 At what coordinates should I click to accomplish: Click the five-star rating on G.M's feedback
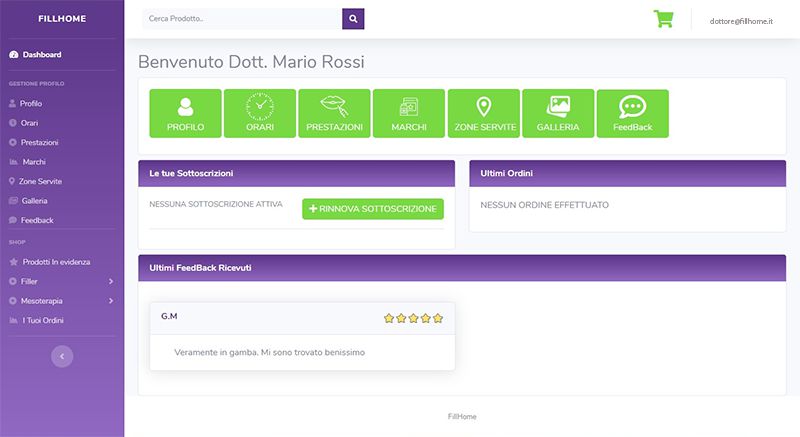(x=413, y=318)
